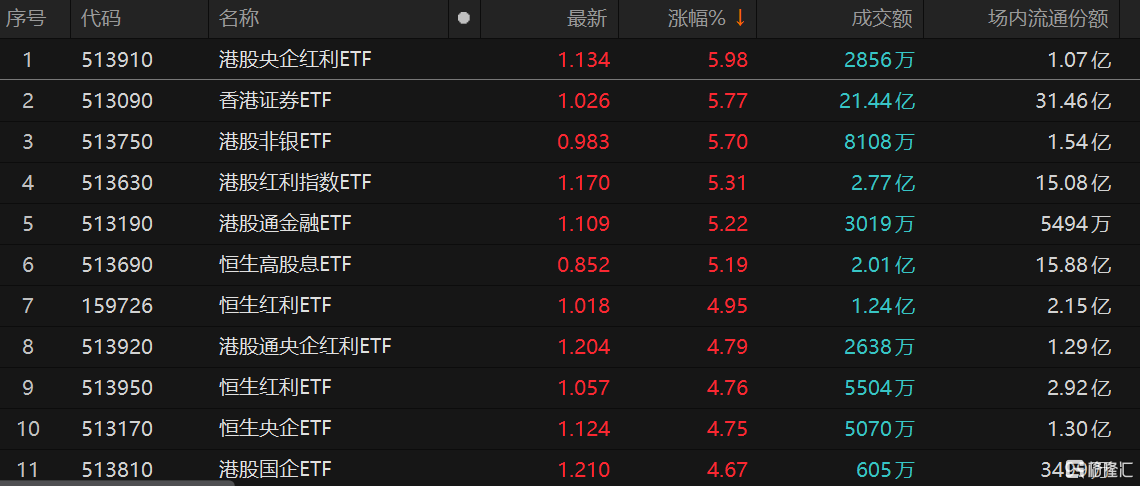
Task: Open 港股通央企红利ETF details
Action: pos(305,347)
